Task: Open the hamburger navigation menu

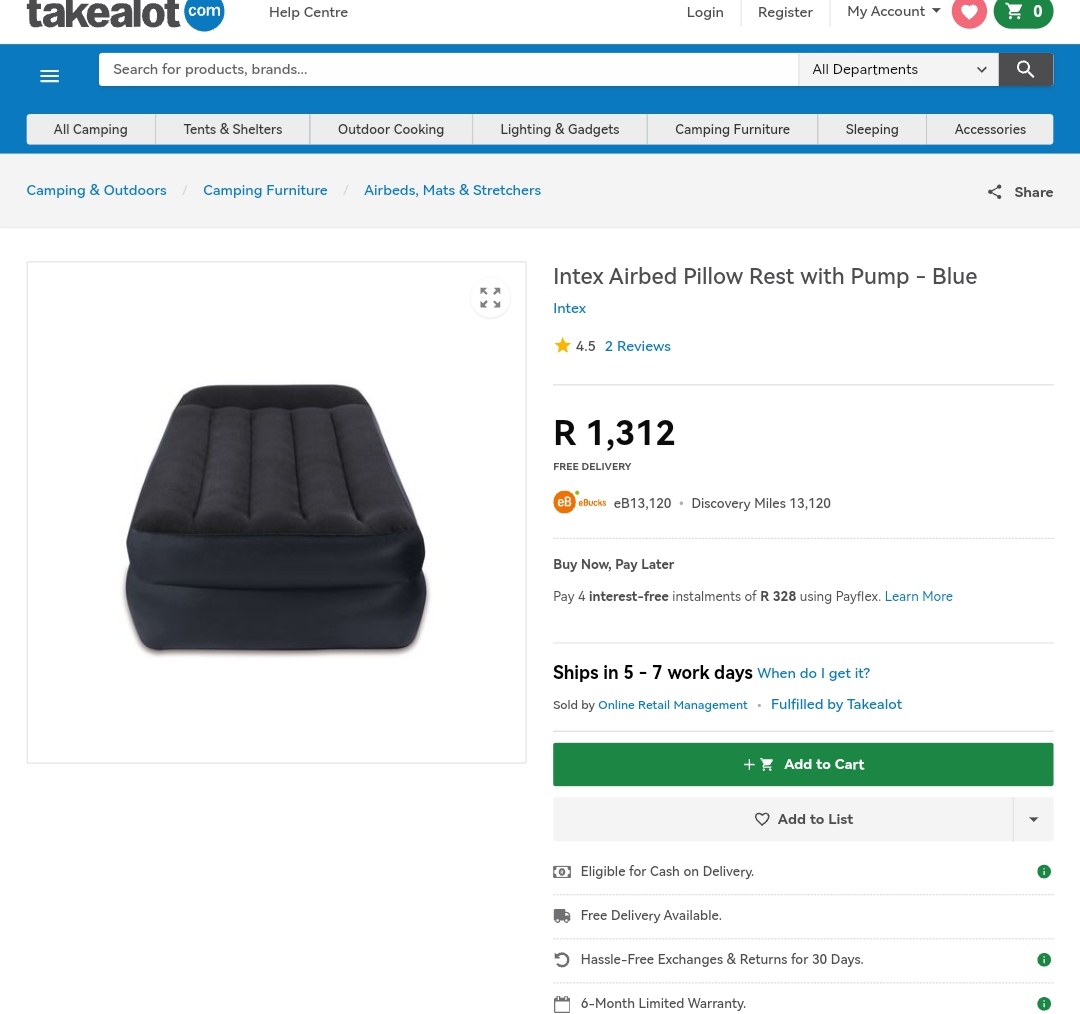Action: [x=49, y=76]
